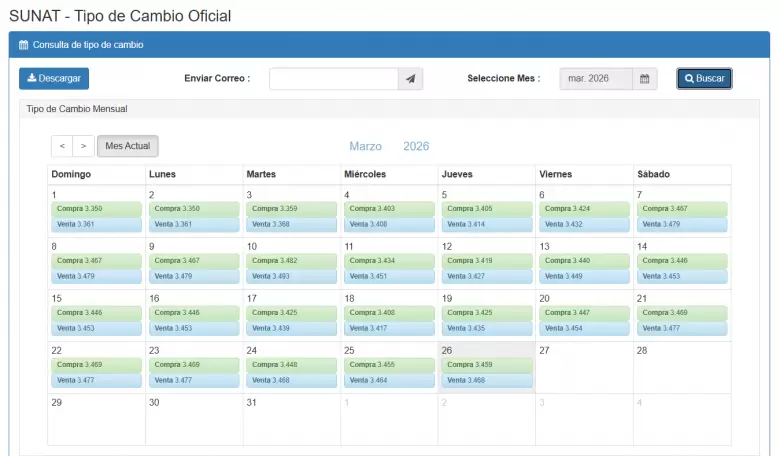Choose Compra 3.482 on Tuesday March 10
Viewport: 780px width, 456px height.
coord(292,261)
